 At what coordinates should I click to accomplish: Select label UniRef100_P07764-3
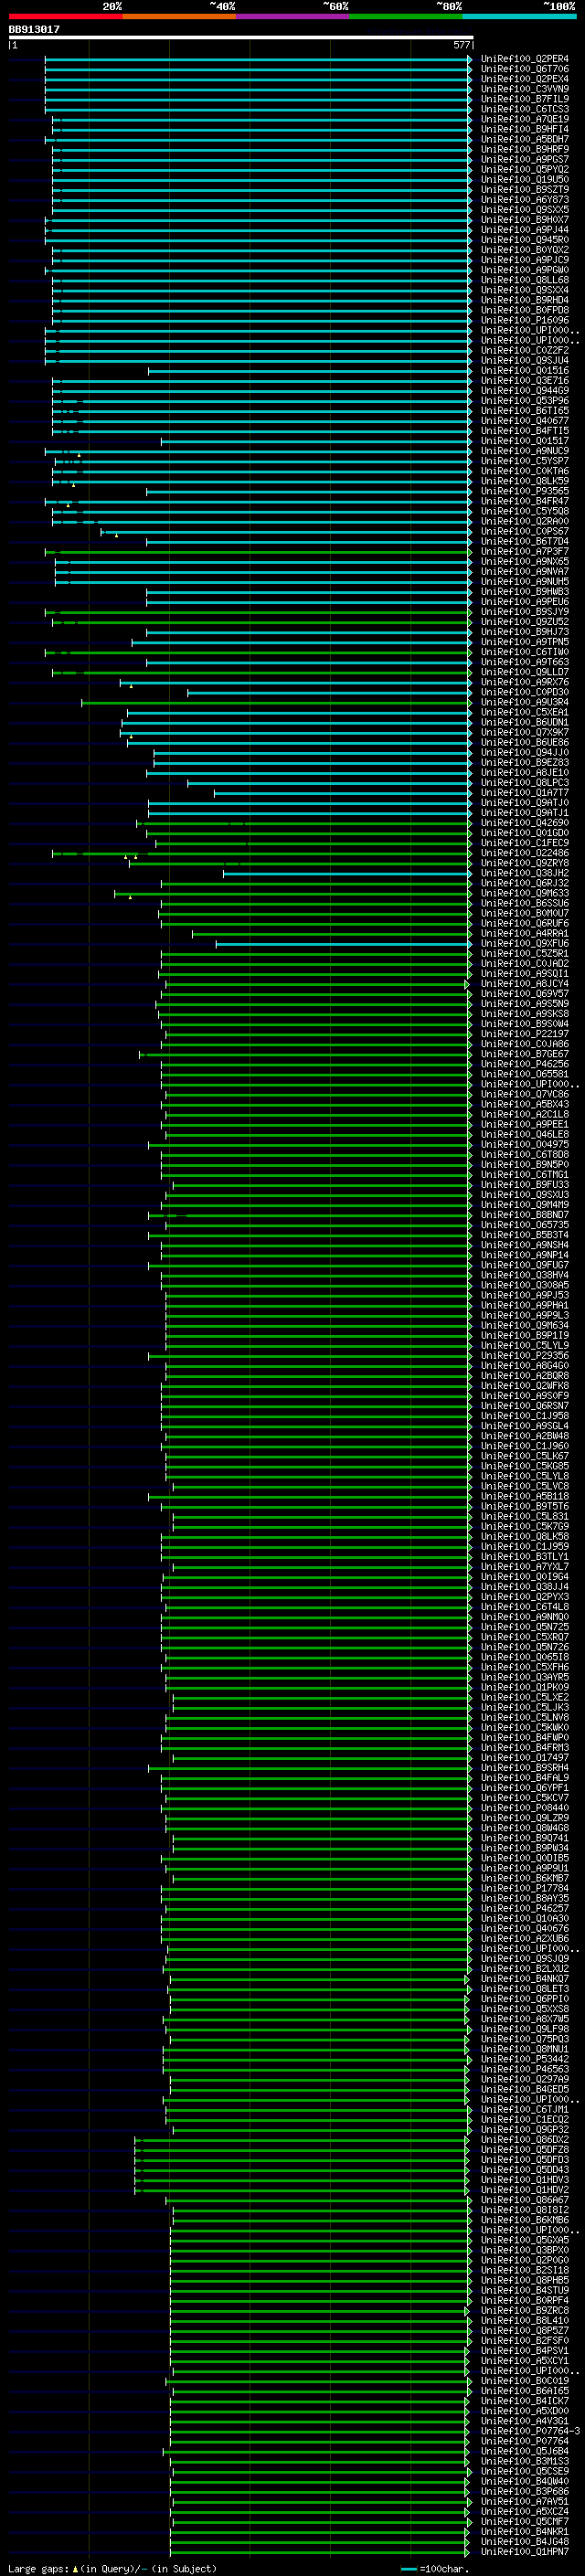pos(530,2430)
